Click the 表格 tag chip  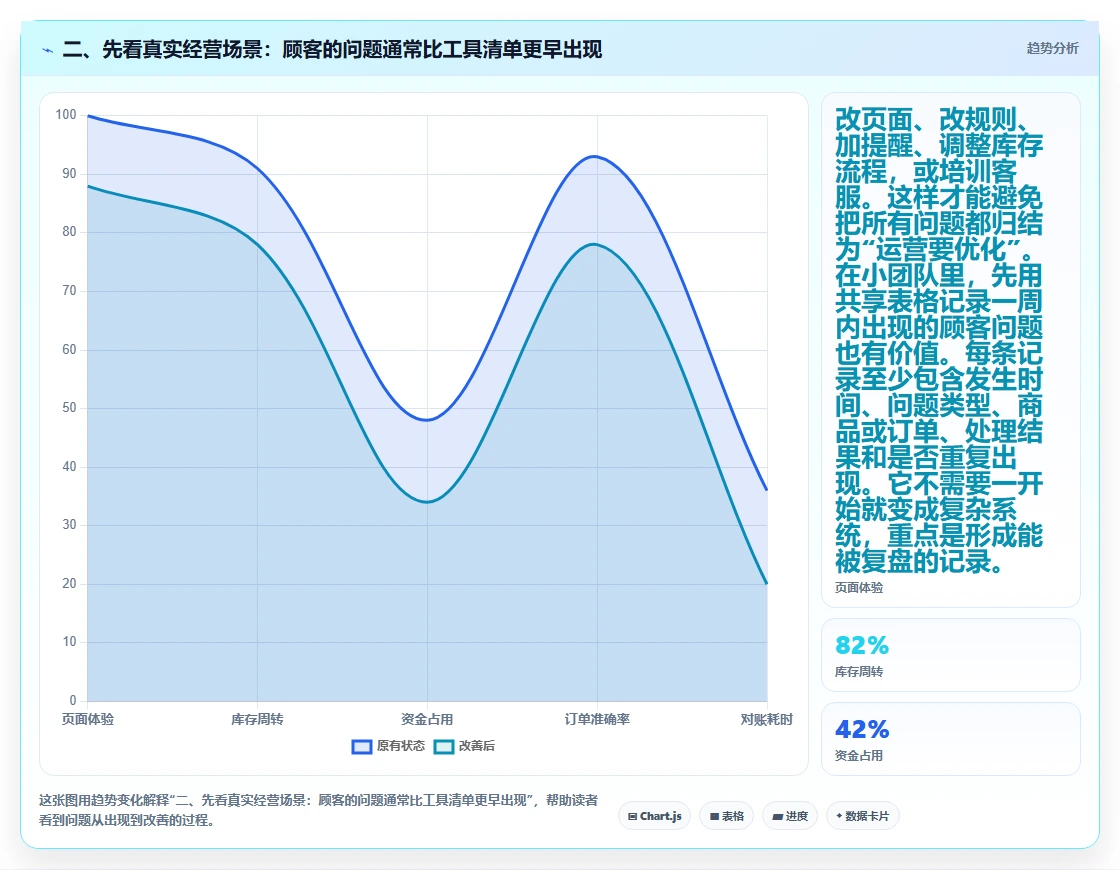[x=726, y=816]
